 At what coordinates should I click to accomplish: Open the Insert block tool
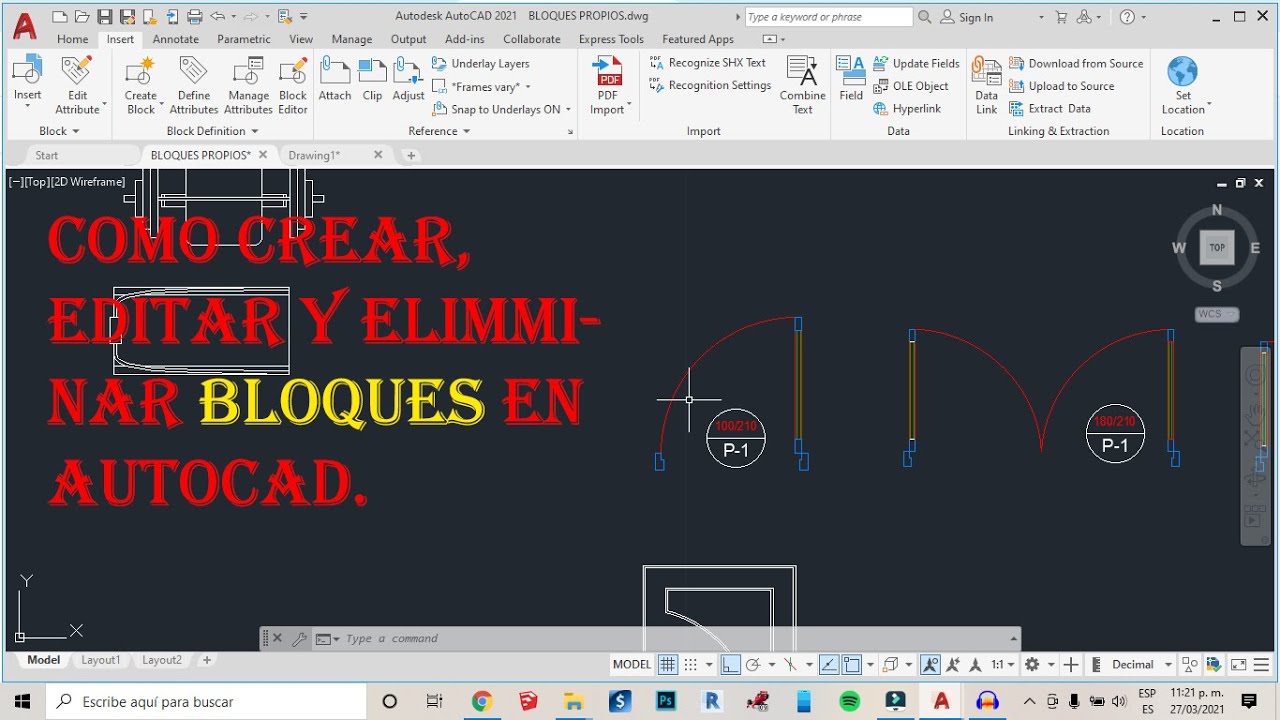click(x=27, y=80)
